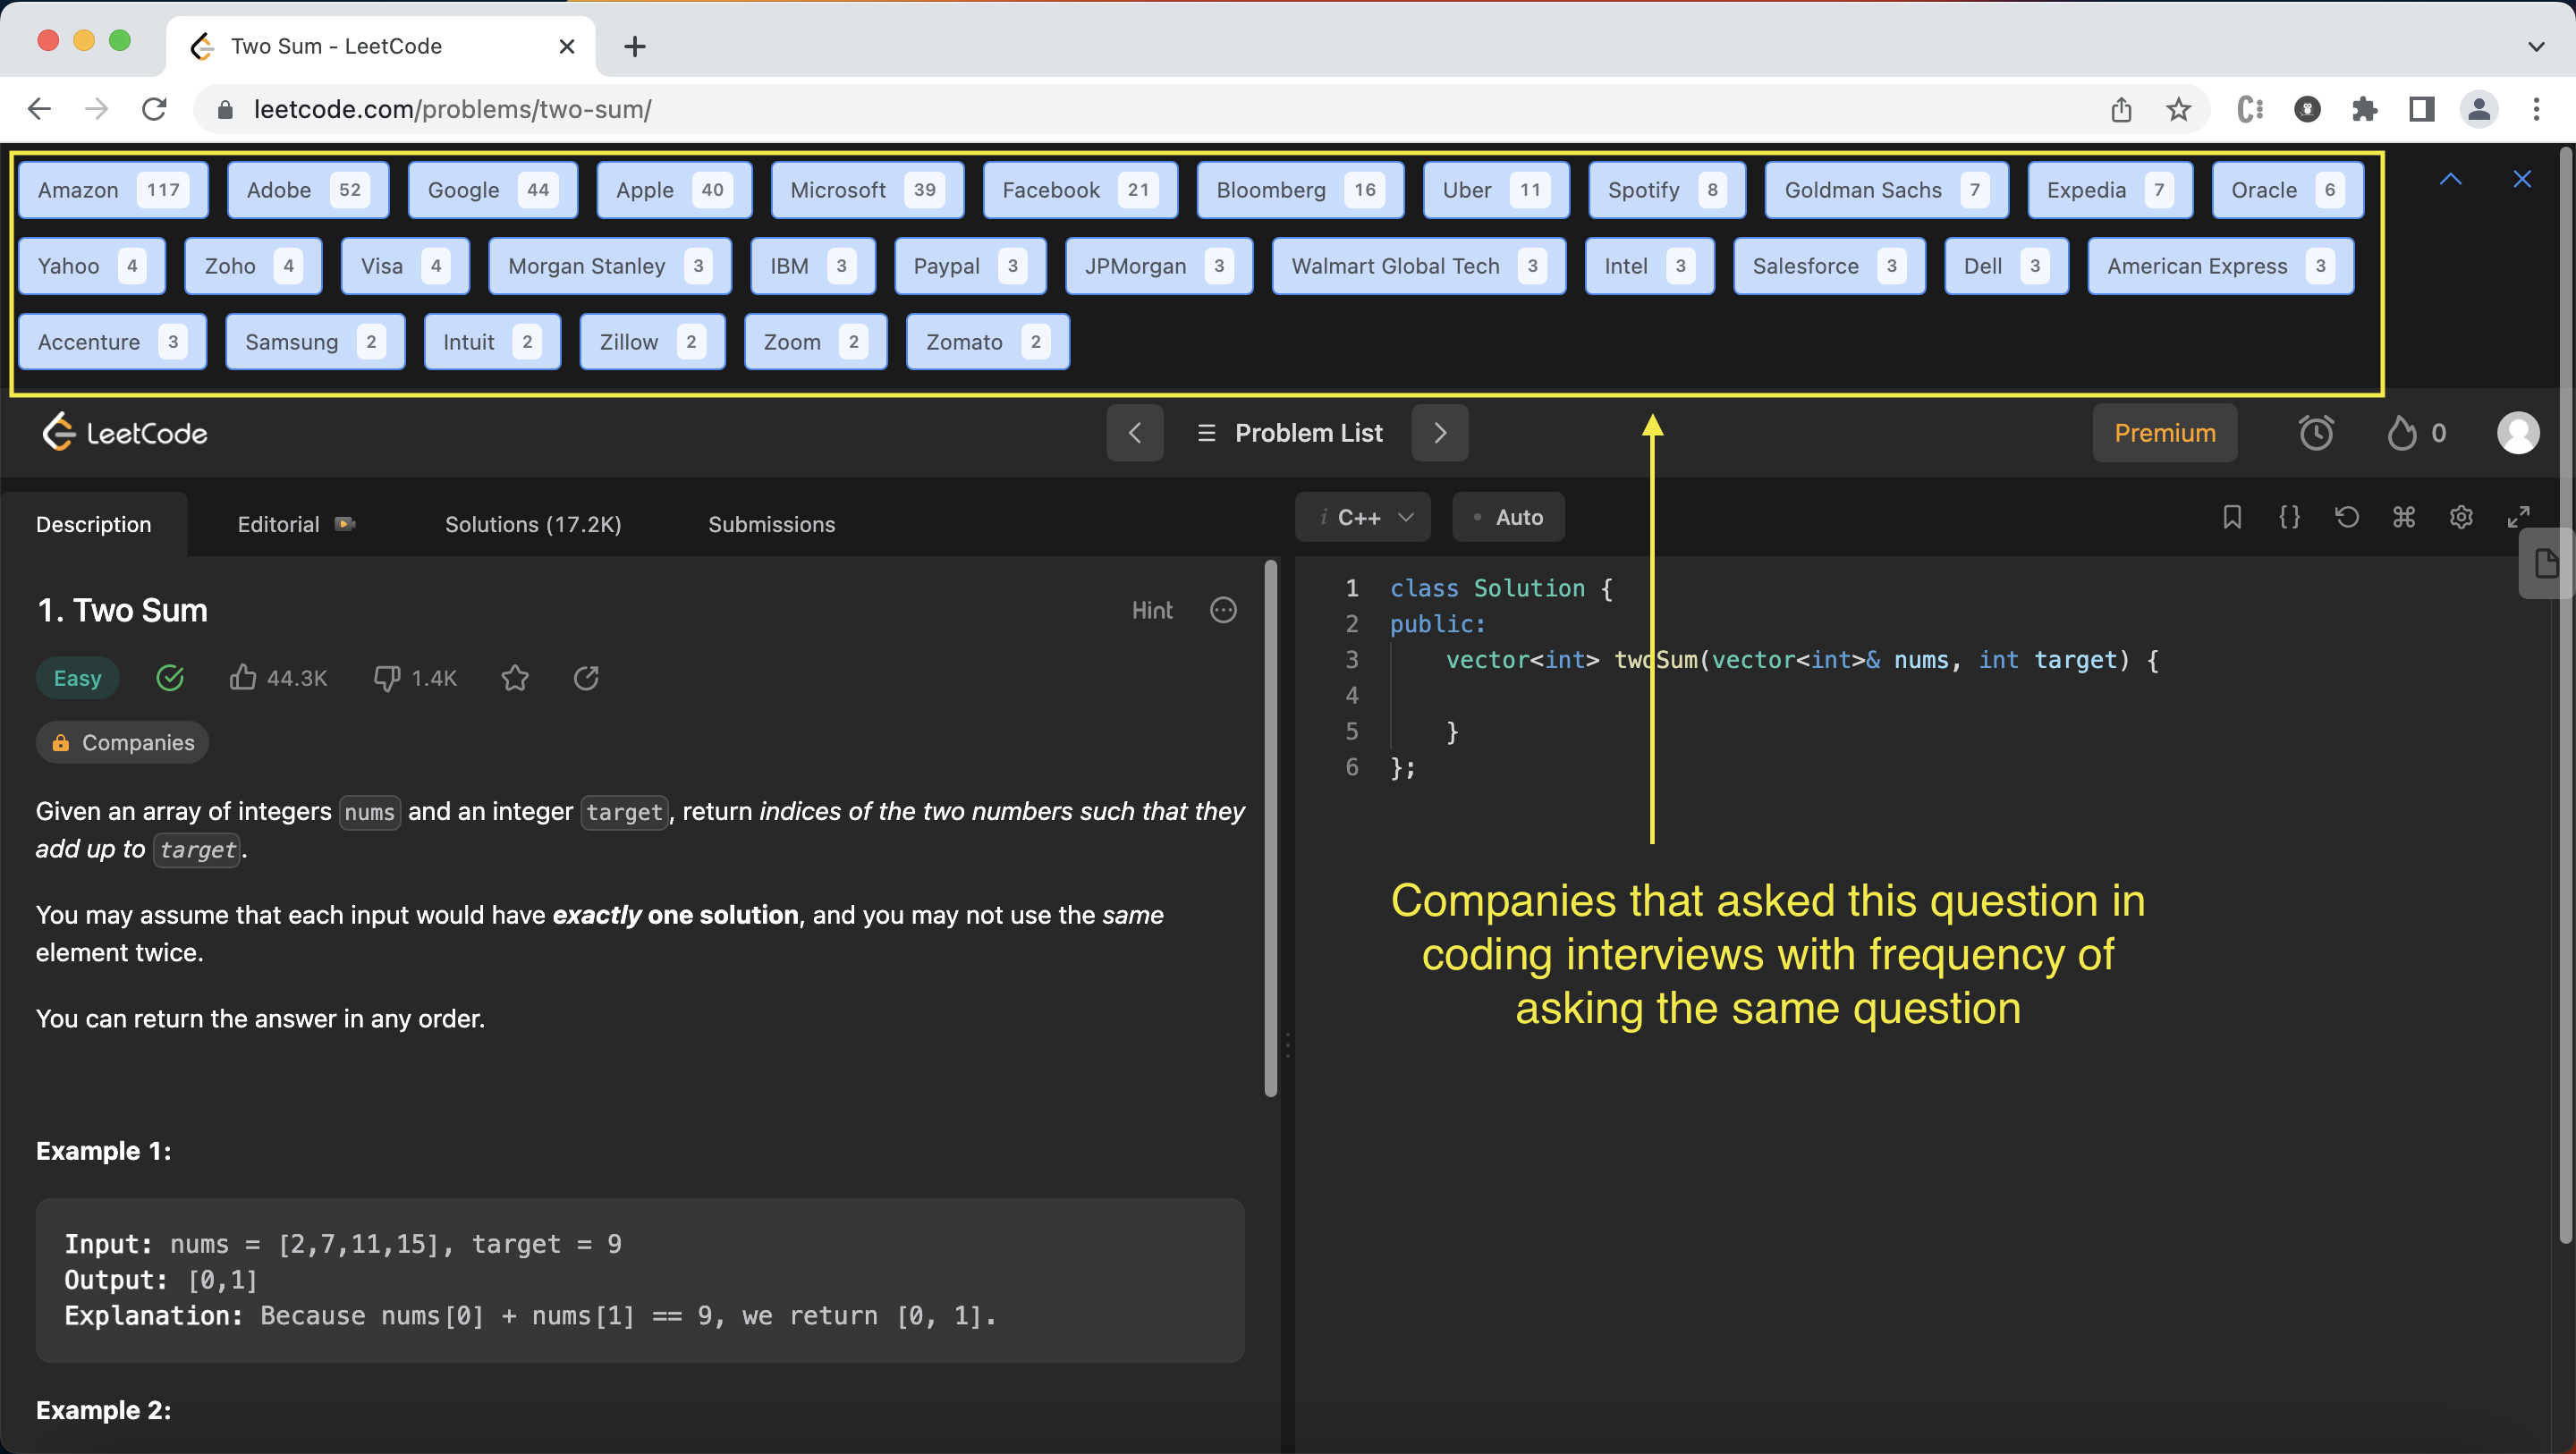
Task: Click the format code braces icon
Action: pyautogui.click(x=2289, y=517)
